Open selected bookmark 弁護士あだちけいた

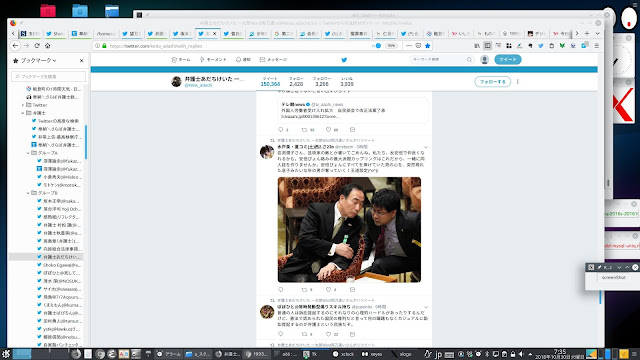pyautogui.click(x=59, y=257)
